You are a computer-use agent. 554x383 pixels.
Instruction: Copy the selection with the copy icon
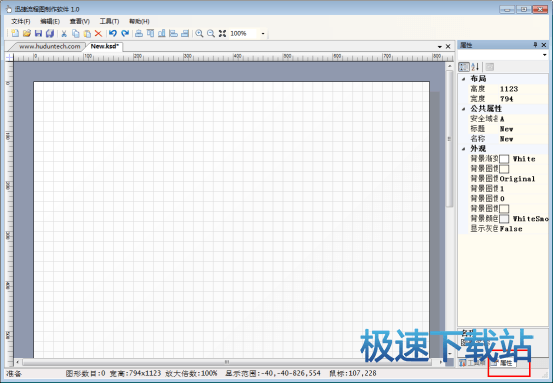[x=76, y=34]
